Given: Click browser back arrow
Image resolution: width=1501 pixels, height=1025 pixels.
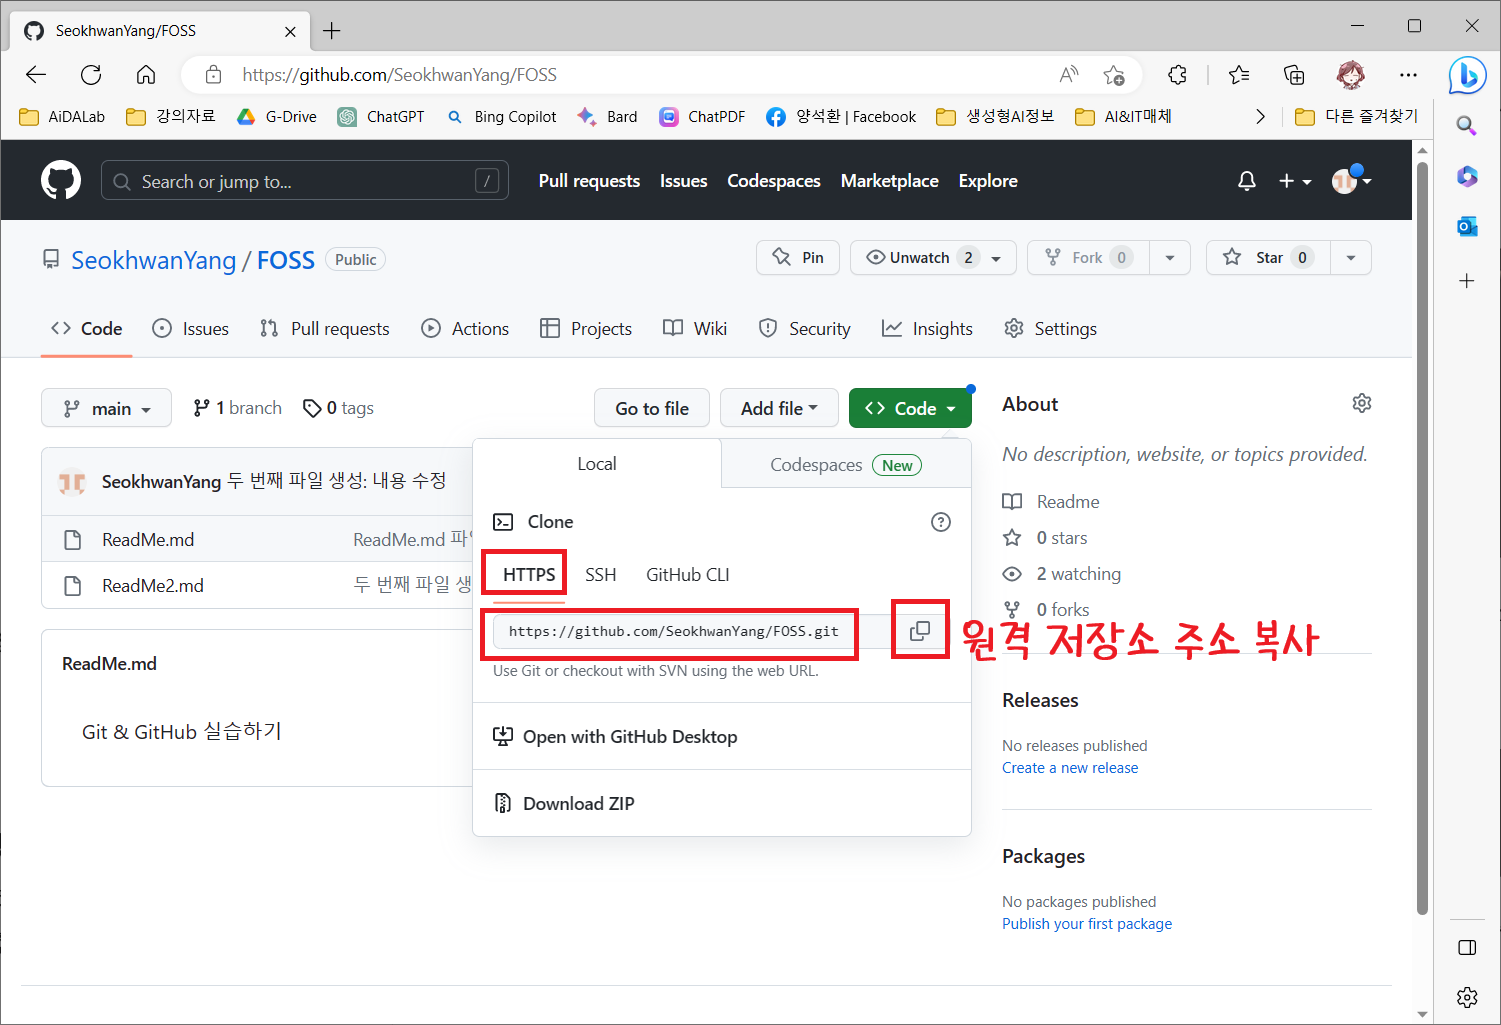Looking at the screenshot, I should pyautogui.click(x=36, y=75).
